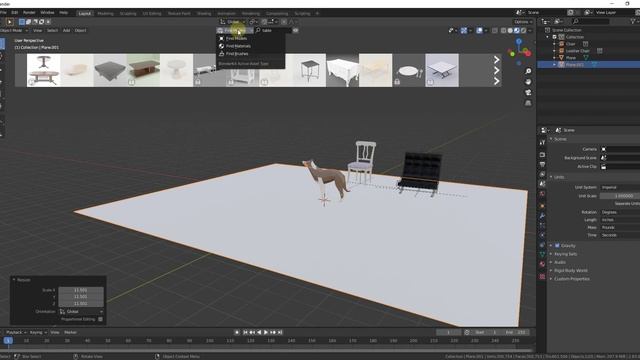Select solid viewport shading

pos(510,30)
